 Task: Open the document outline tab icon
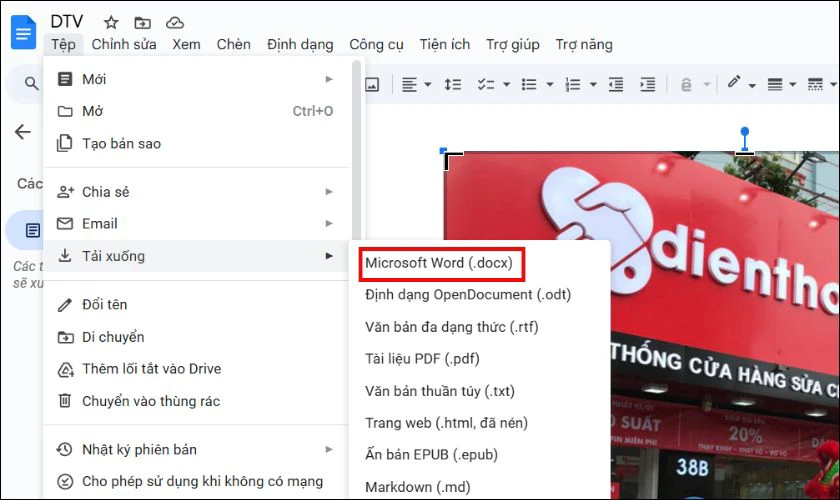tap(33, 230)
